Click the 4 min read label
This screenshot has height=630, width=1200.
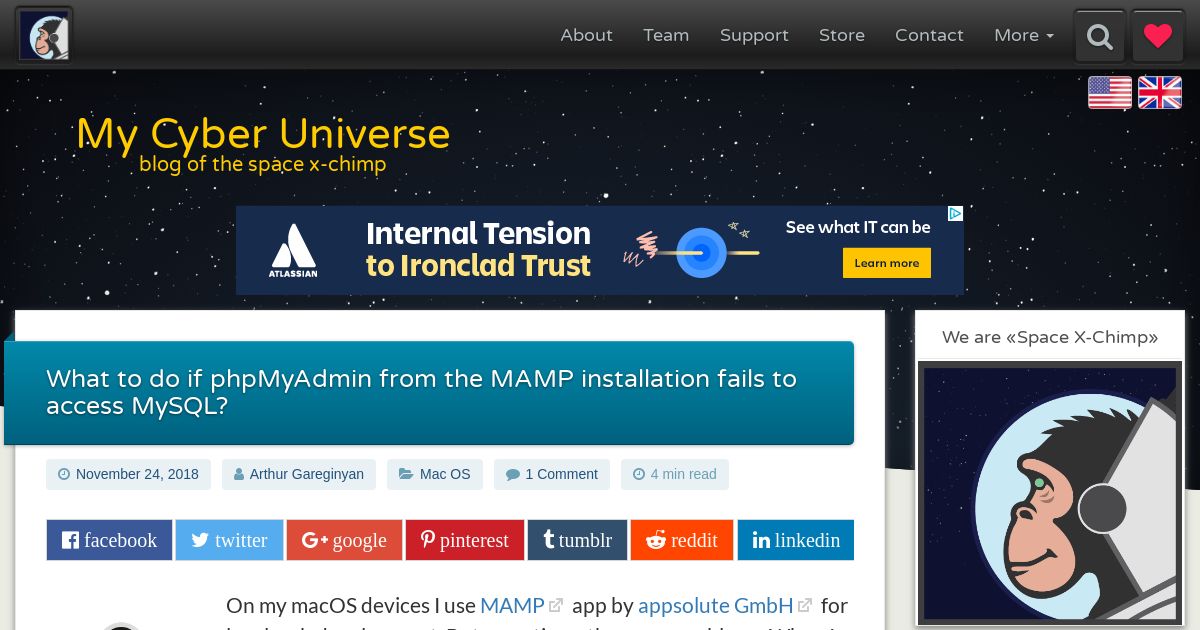[x=675, y=474]
